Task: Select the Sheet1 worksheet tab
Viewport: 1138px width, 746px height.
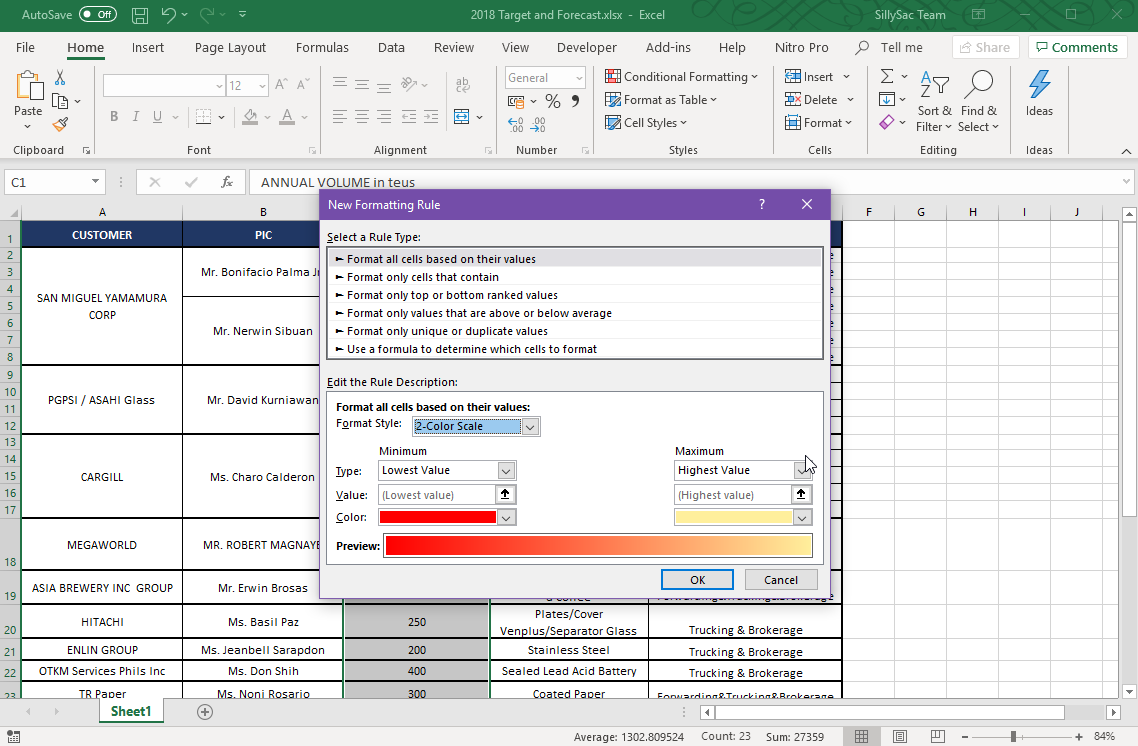Action: click(131, 711)
